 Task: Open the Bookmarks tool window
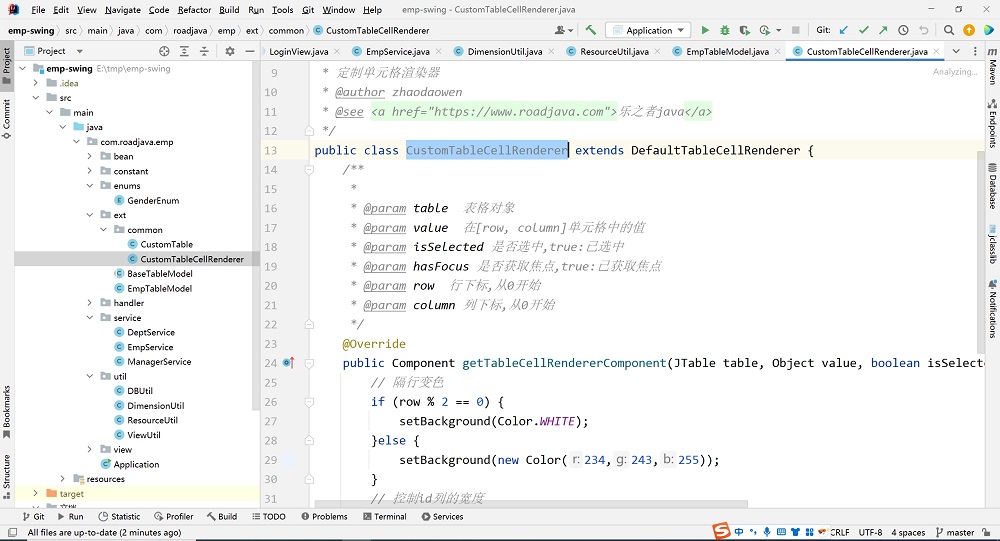coord(6,412)
